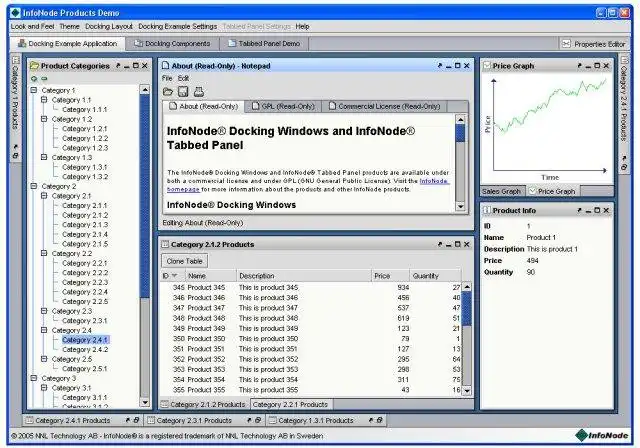This screenshot has width=640, height=448.
Task: Restore the minimized Category 1.3.1 Products tab
Action: 379,419
